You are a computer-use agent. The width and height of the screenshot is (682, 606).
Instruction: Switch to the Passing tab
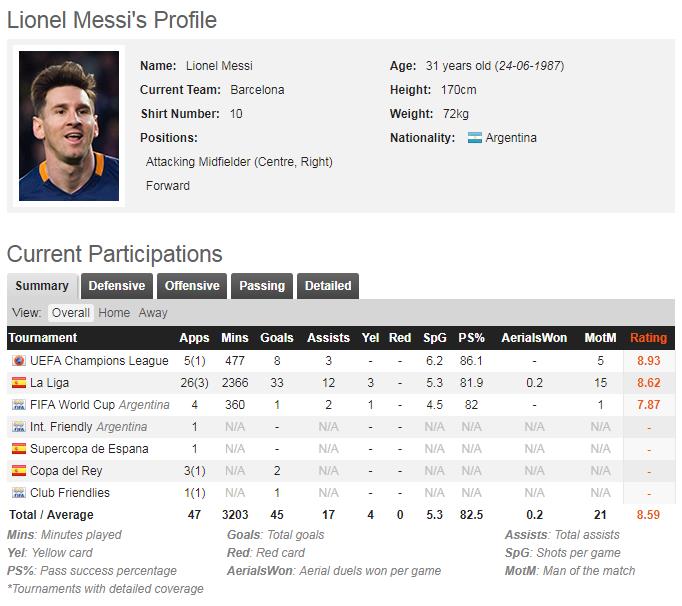[x=262, y=286]
